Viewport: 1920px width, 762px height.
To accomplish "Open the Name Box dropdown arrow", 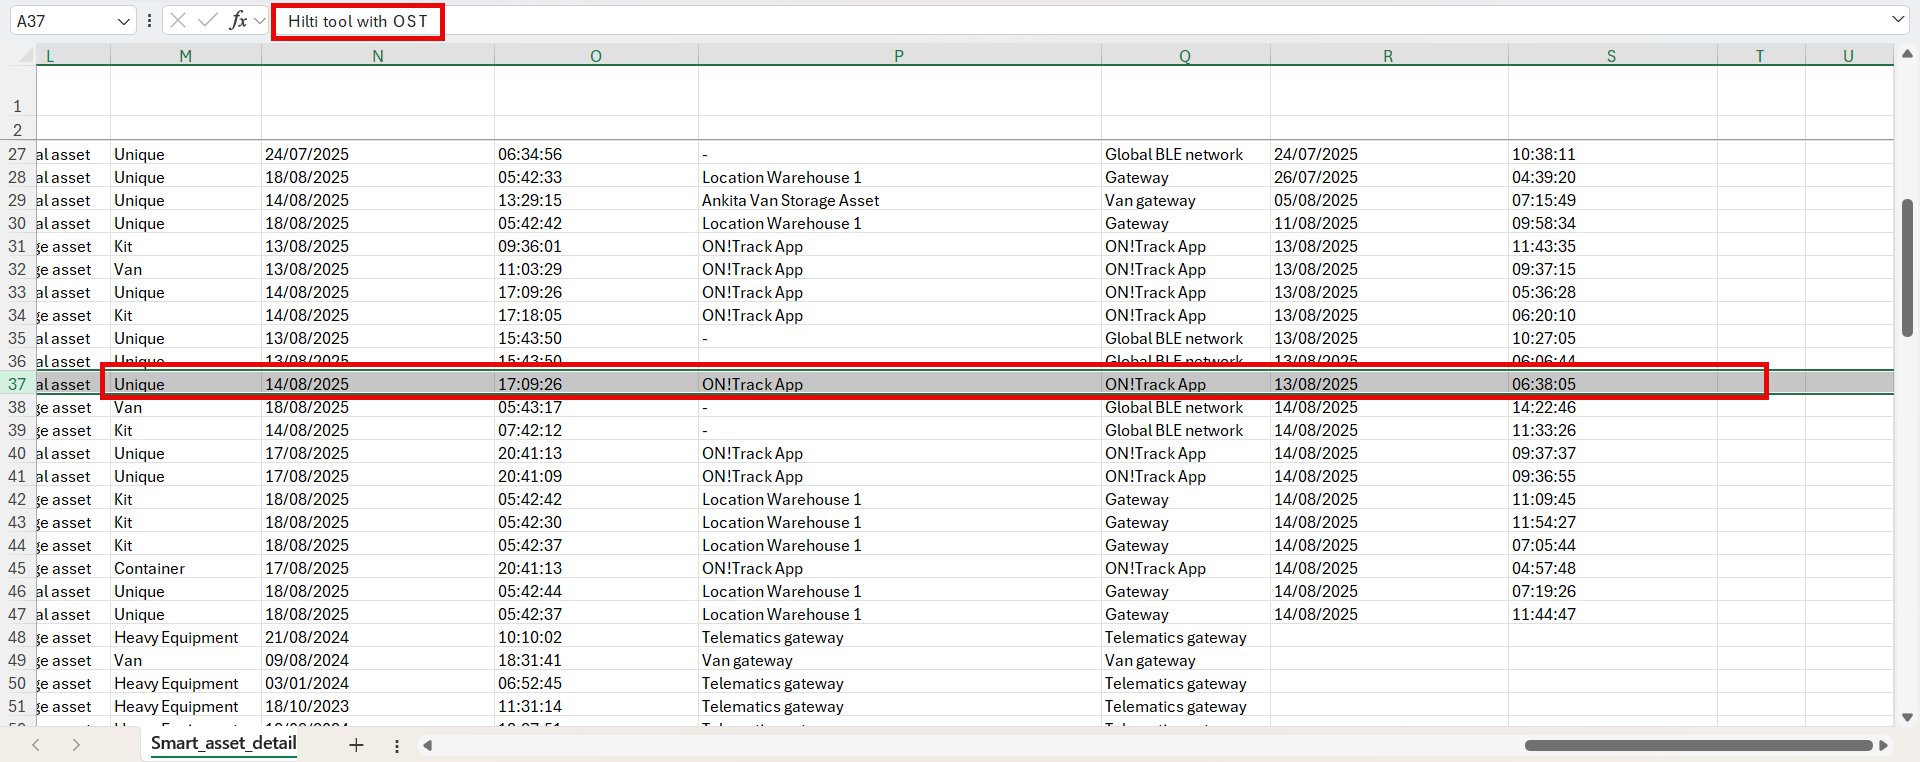I will point(123,21).
